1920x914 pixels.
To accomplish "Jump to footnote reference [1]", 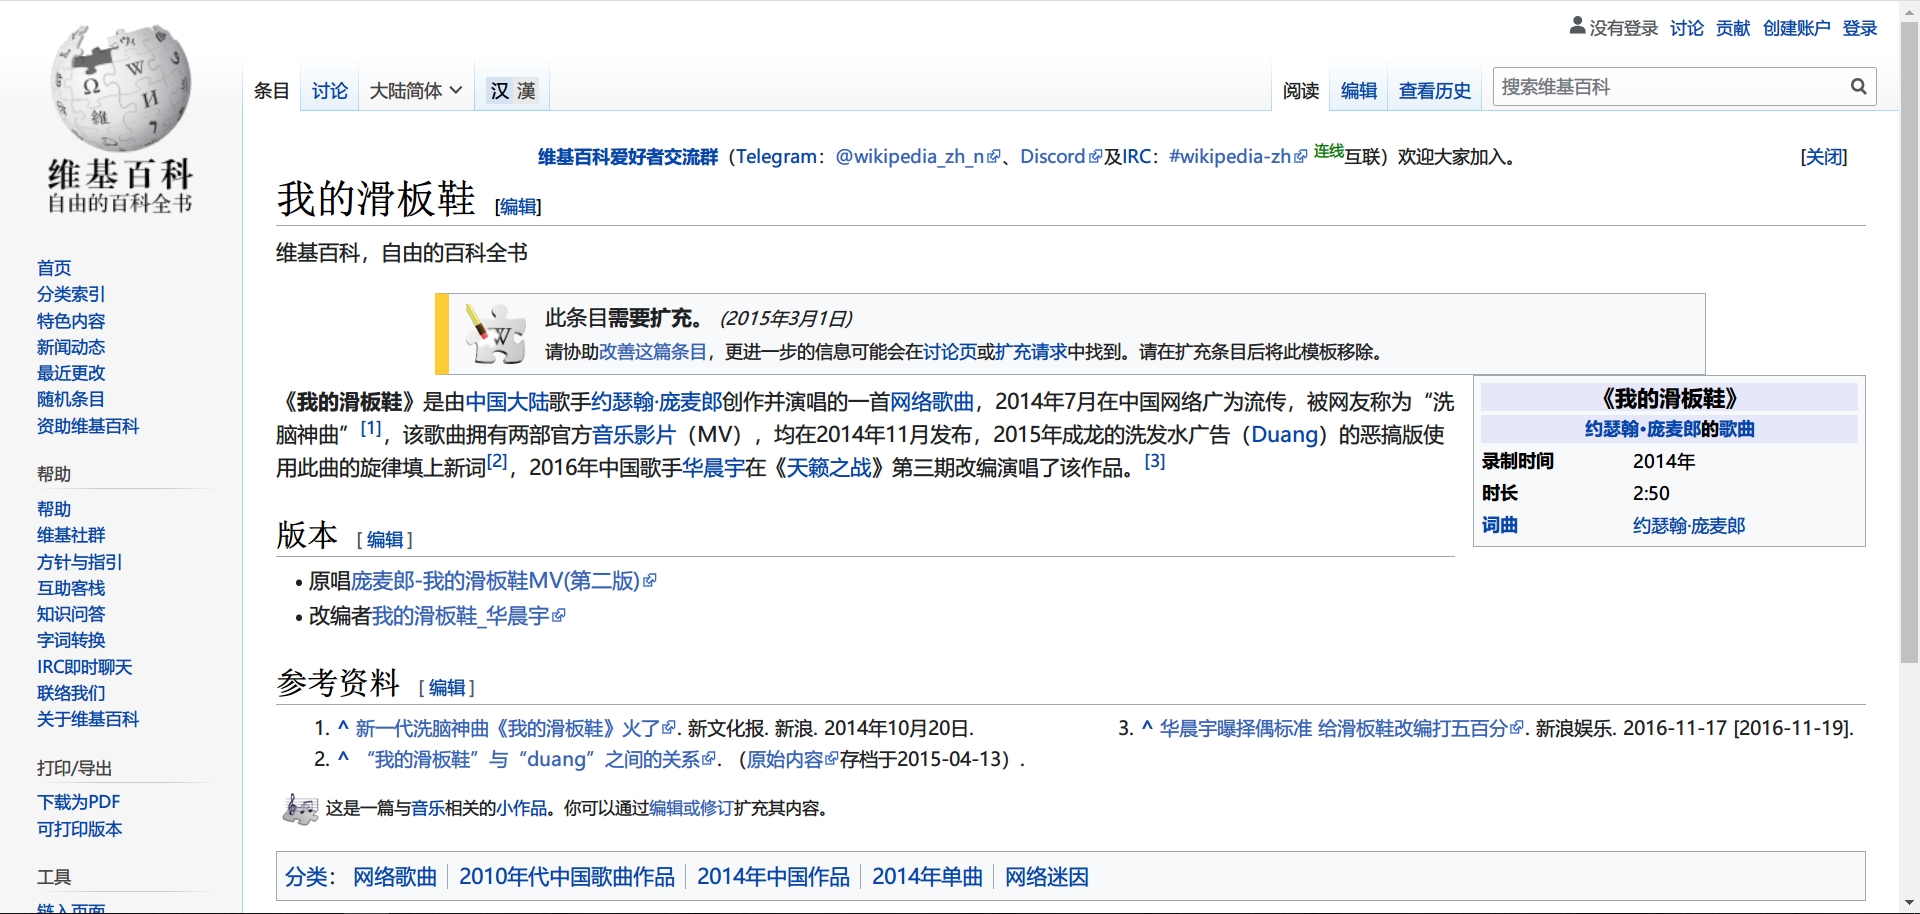I will [370, 428].
